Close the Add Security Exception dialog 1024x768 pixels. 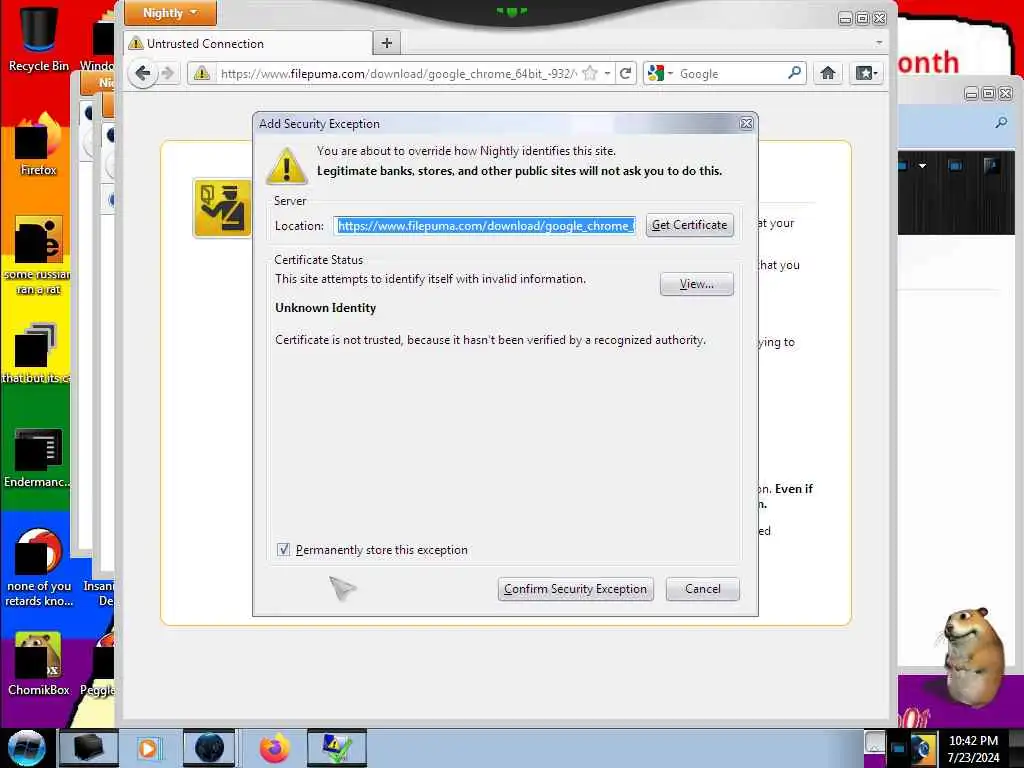[746, 123]
